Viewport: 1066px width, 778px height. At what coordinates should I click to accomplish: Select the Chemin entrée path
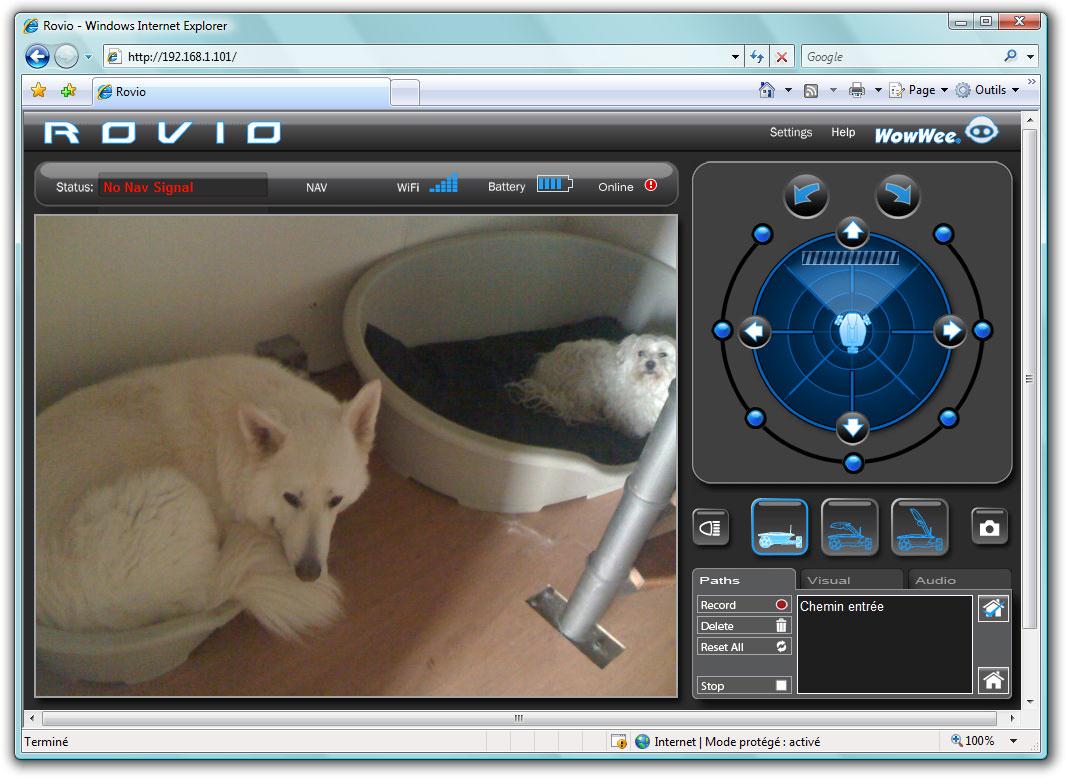coord(842,607)
